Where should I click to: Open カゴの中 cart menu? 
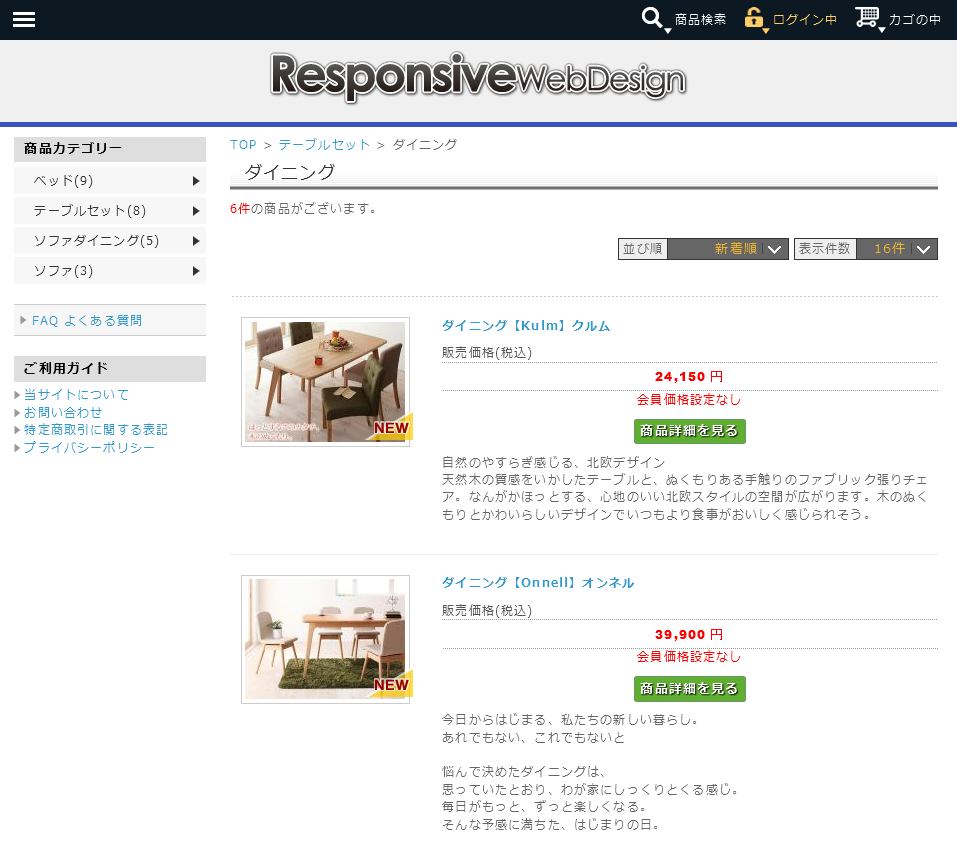[x=914, y=20]
